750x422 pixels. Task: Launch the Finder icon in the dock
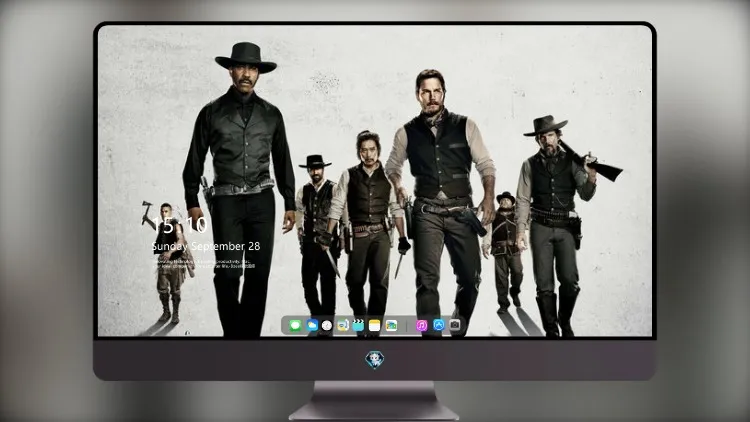pyautogui.click(x=342, y=325)
